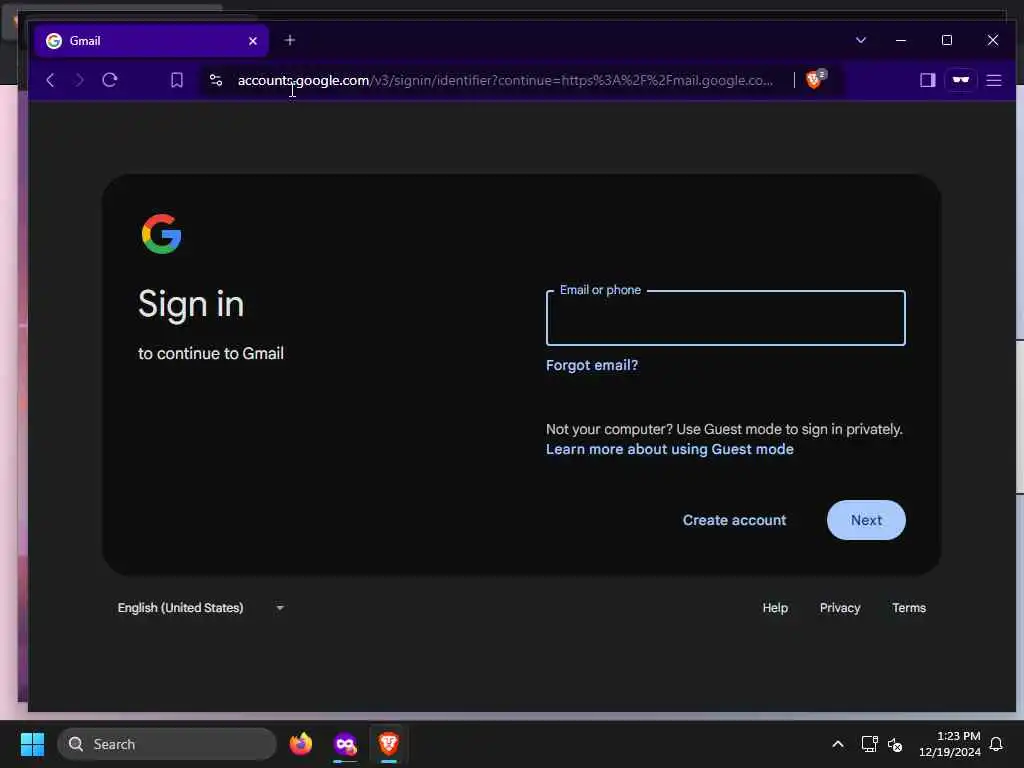Click the Brave taskbar icon

tap(389, 744)
